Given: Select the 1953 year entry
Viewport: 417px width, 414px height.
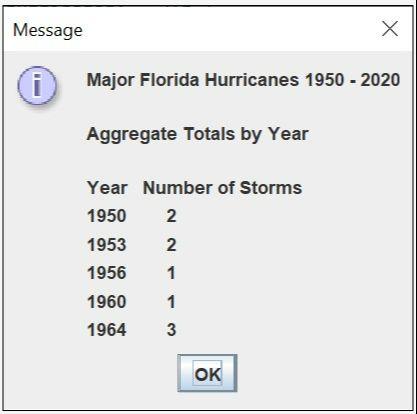Looking at the screenshot, I should [x=107, y=245].
